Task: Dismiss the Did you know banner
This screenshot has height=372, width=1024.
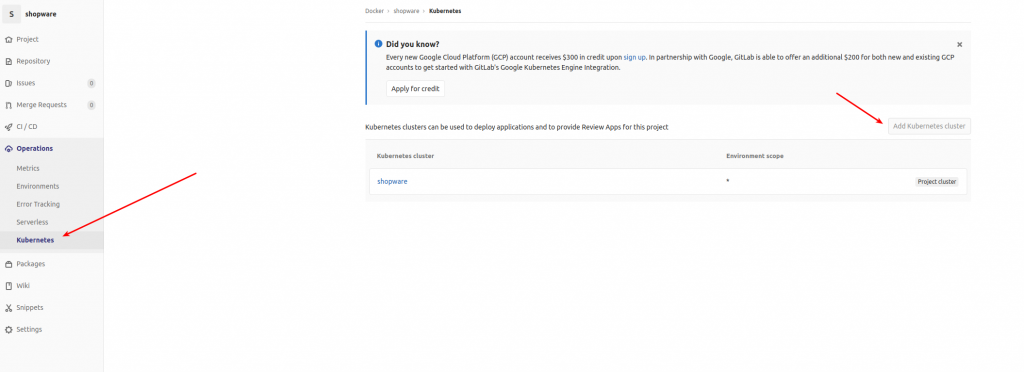Action: click(x=959, y=44)
